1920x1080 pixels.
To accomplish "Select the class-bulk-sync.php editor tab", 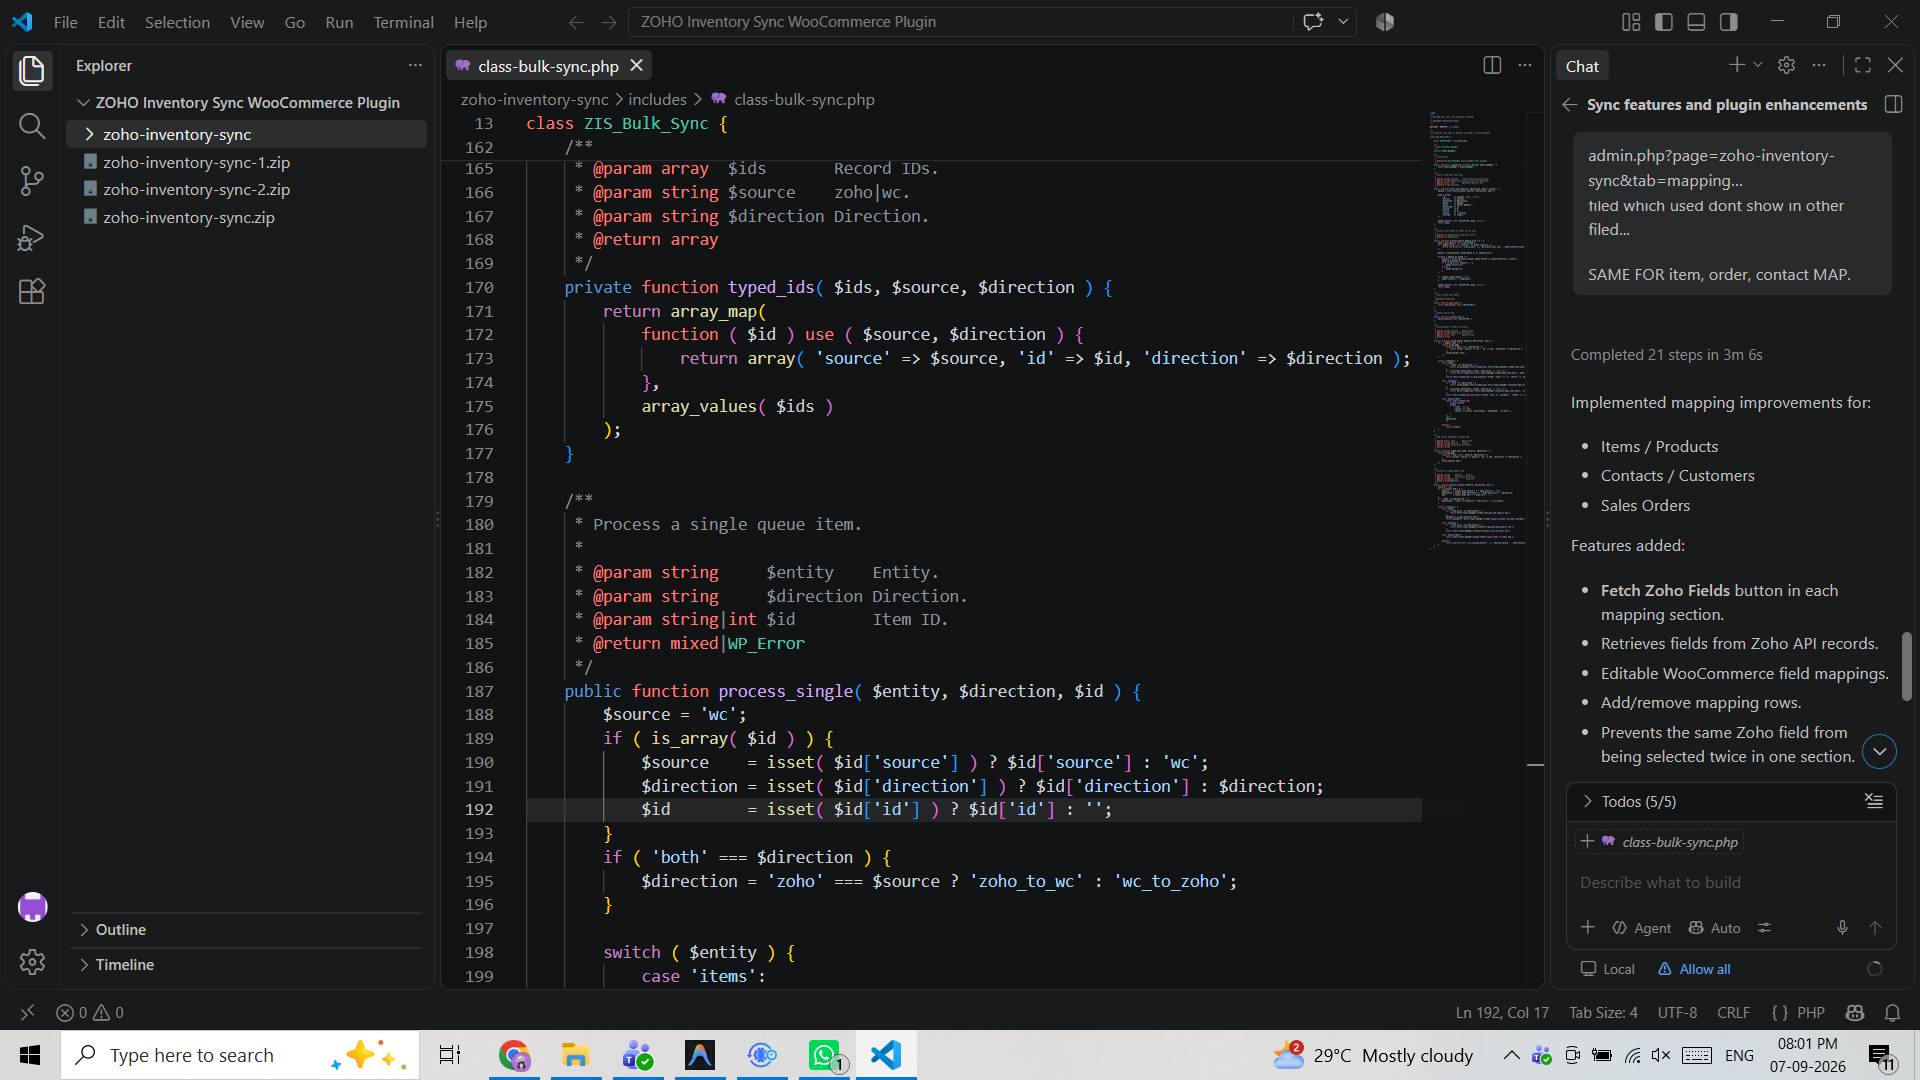I will (548, 66).
